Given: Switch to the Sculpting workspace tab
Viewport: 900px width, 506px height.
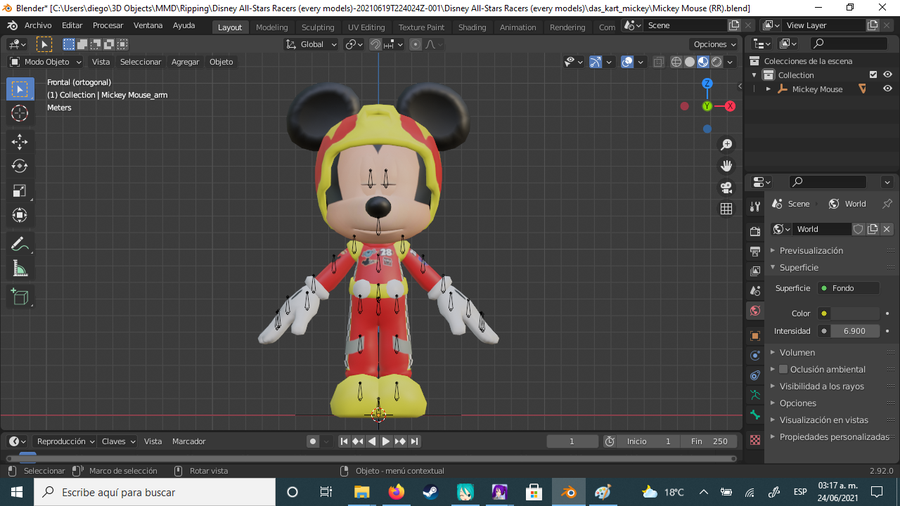Looking at the screenshot, I should point(317,27).
